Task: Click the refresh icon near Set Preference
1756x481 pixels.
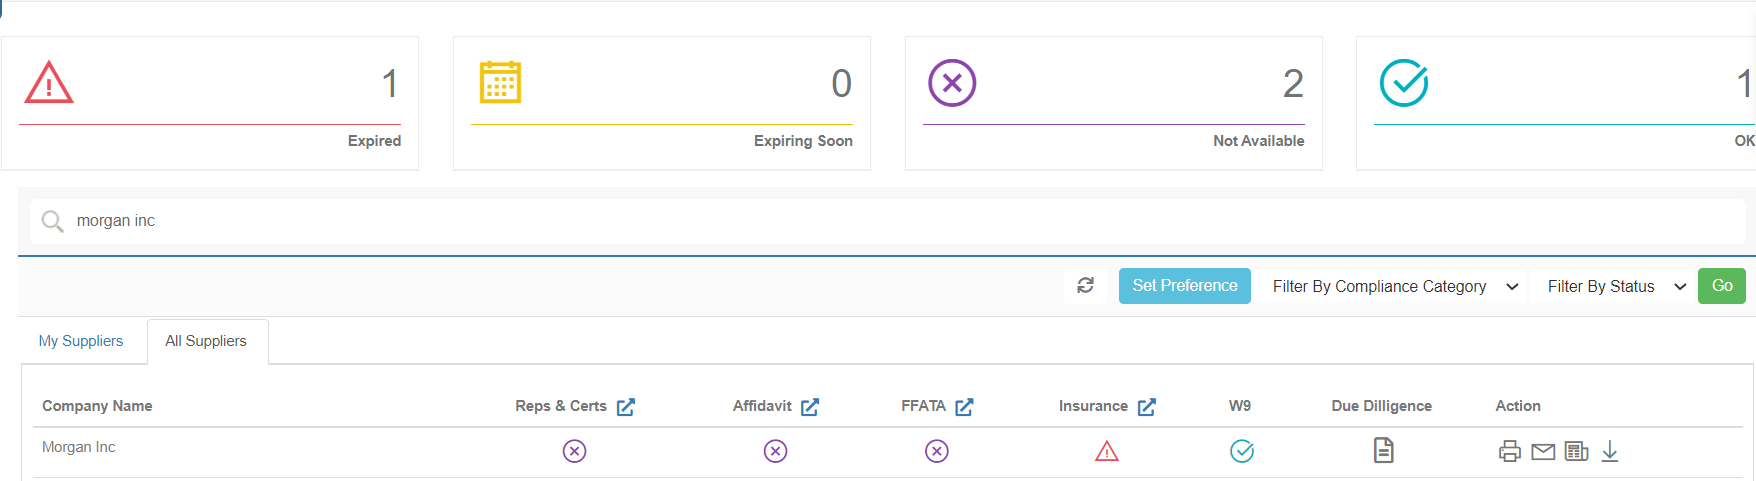Action: [1085, 286]
